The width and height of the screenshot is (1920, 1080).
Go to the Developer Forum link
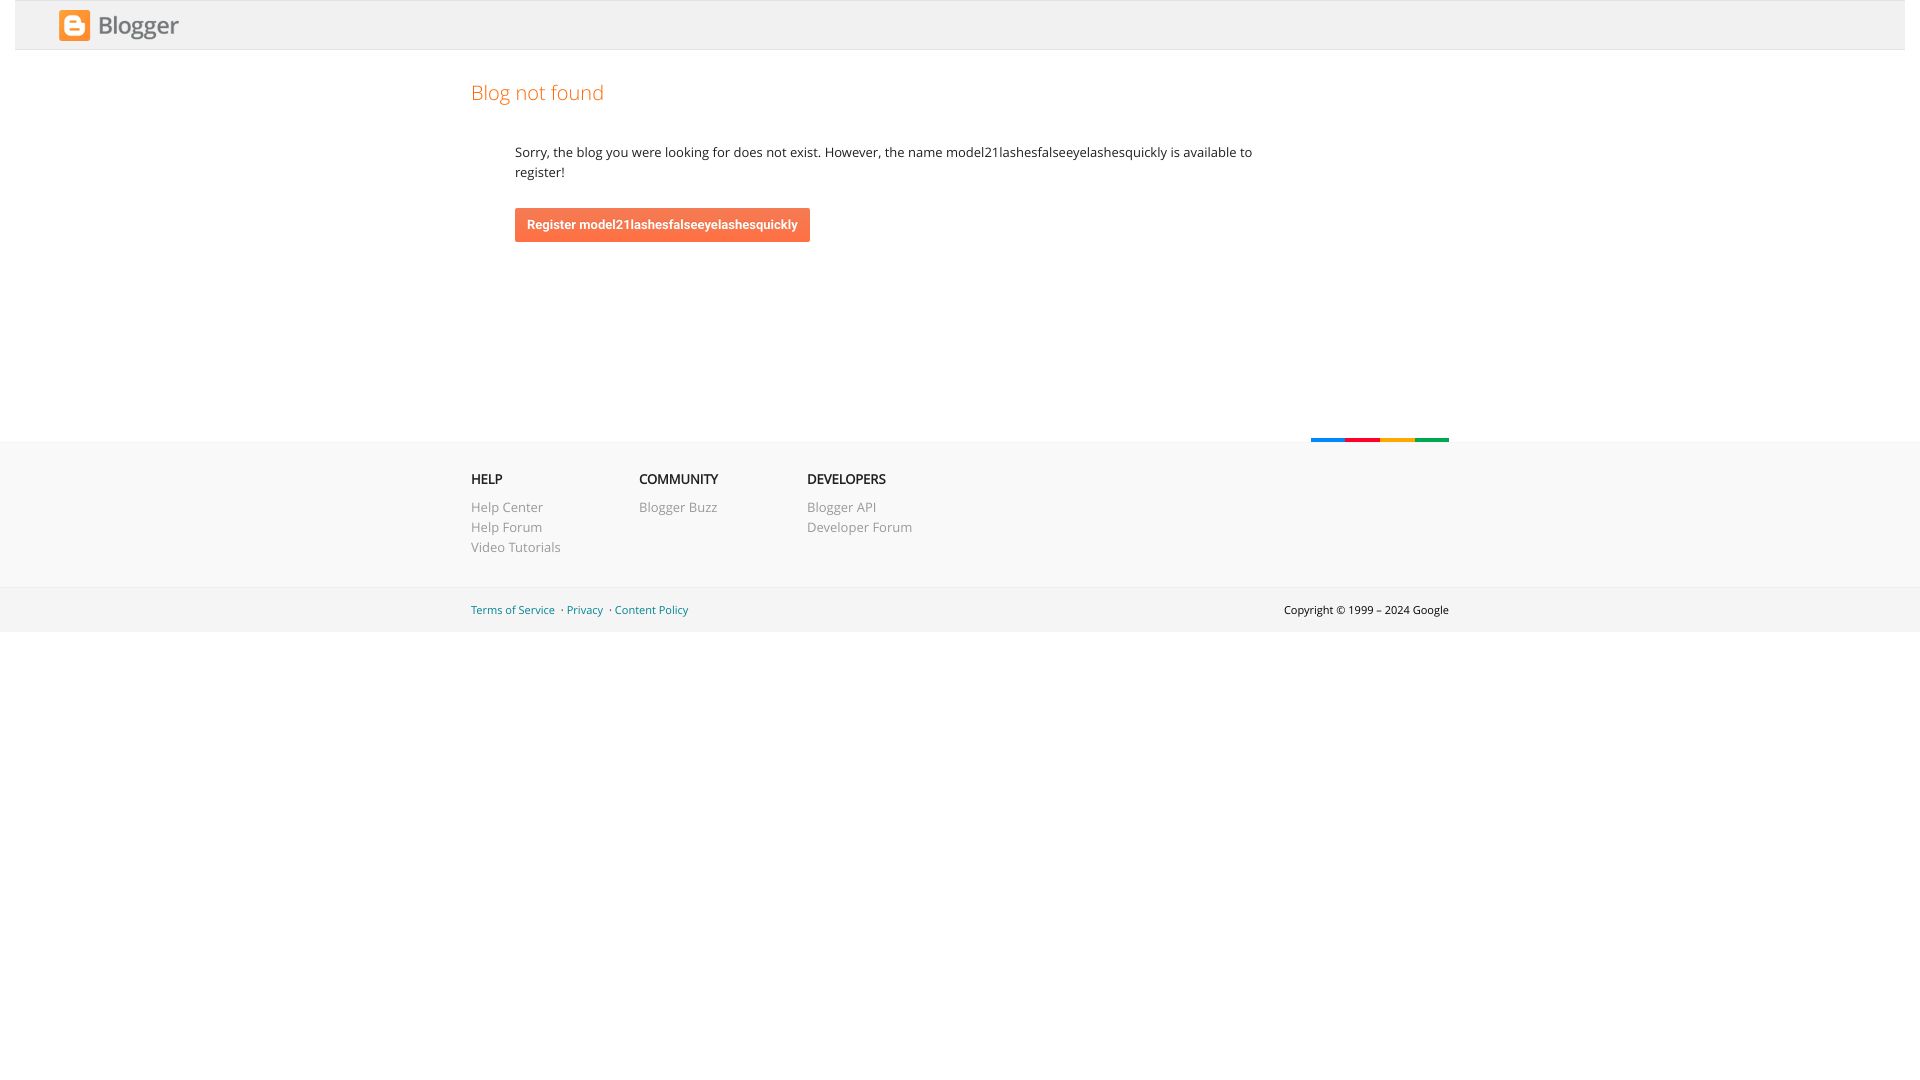(x=859, y=527)
